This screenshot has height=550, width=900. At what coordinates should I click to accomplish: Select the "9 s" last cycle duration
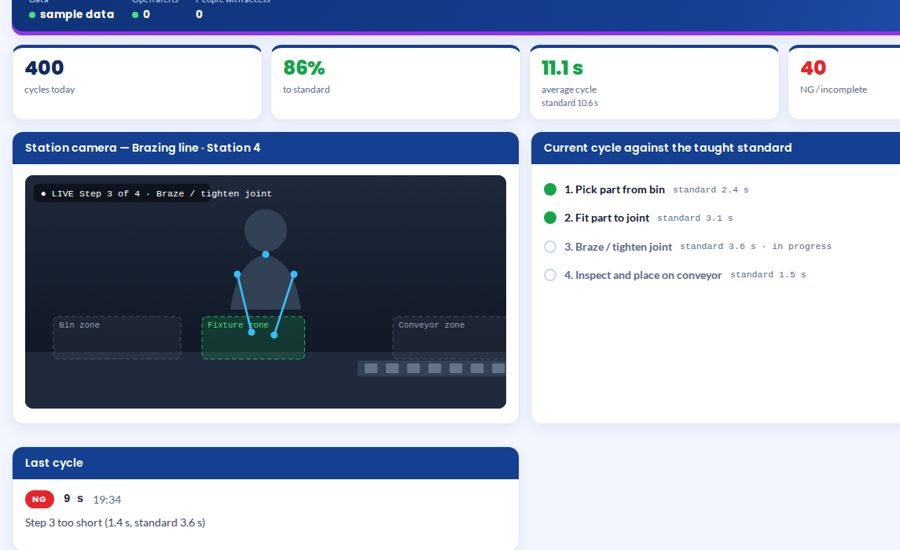pyautogui.click(x=73, y=499)
